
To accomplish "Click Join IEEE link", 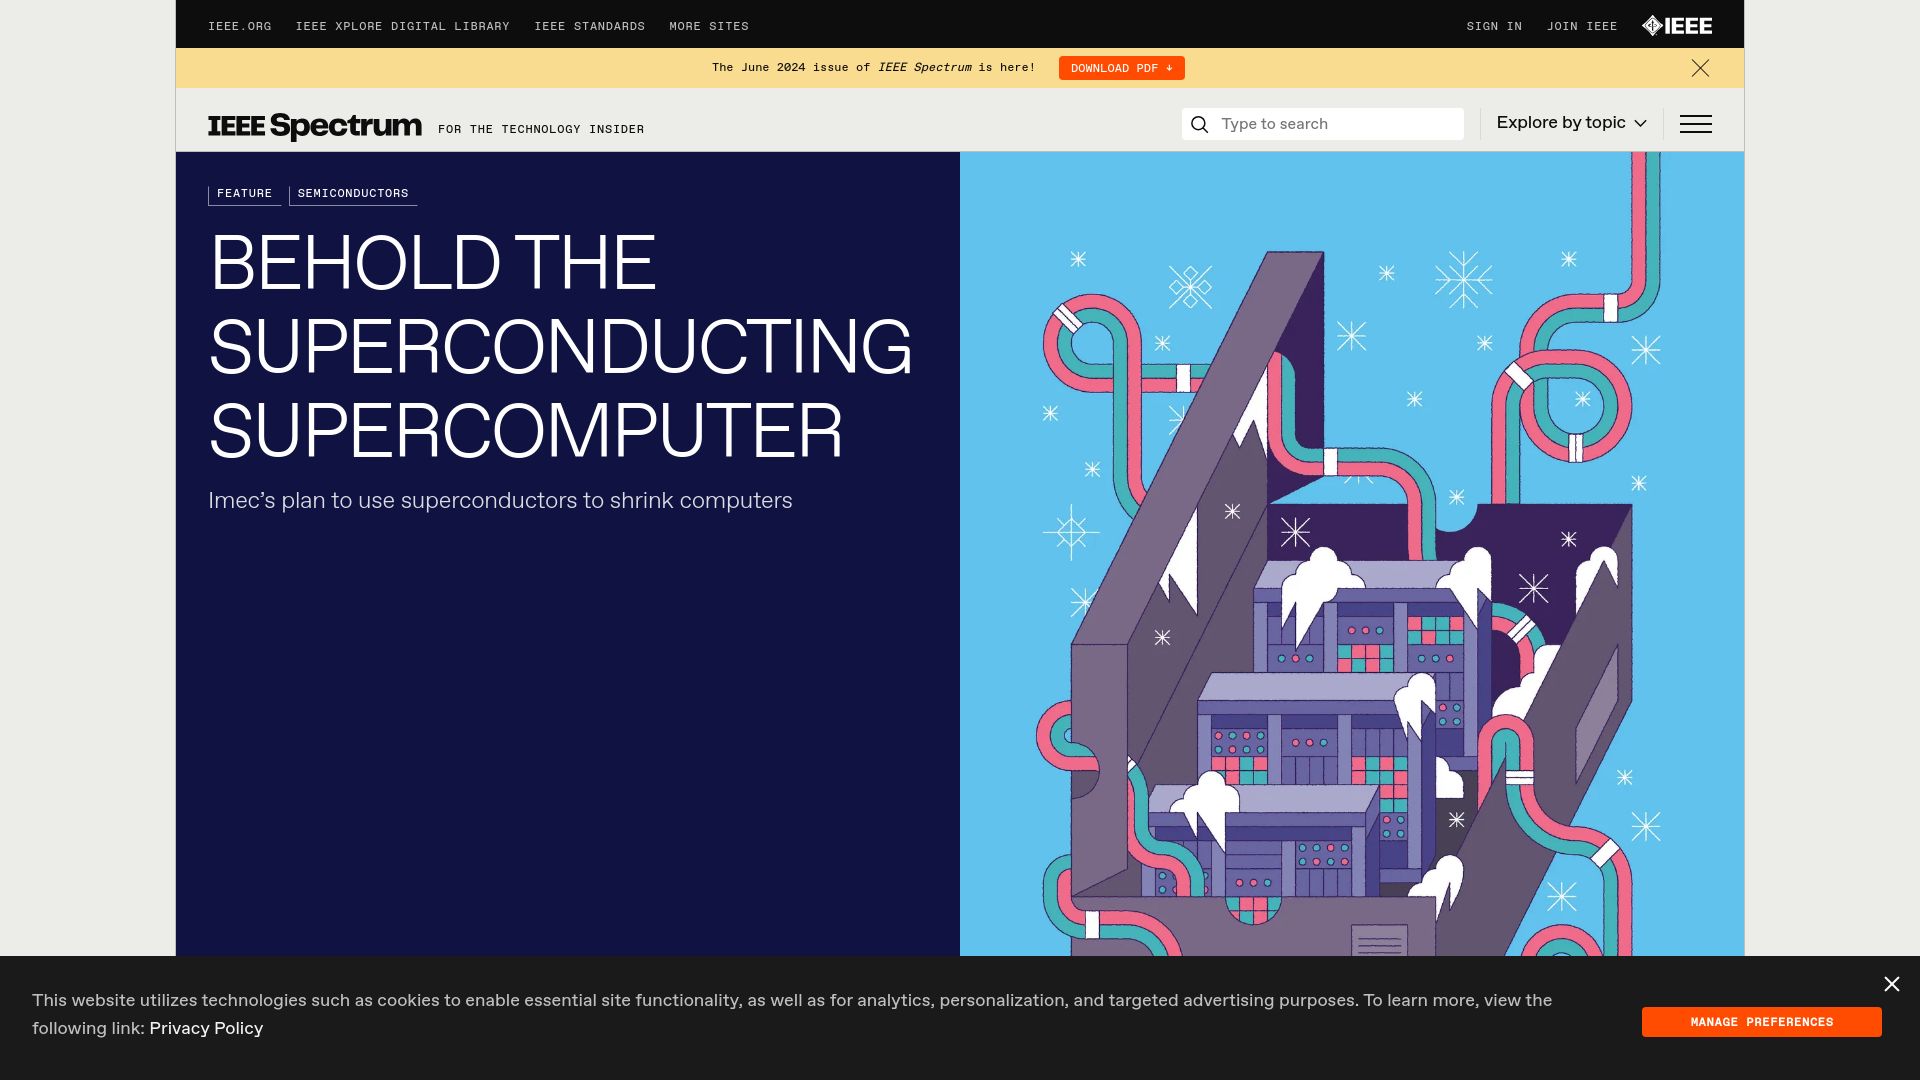I will (x=1582, y=26).
